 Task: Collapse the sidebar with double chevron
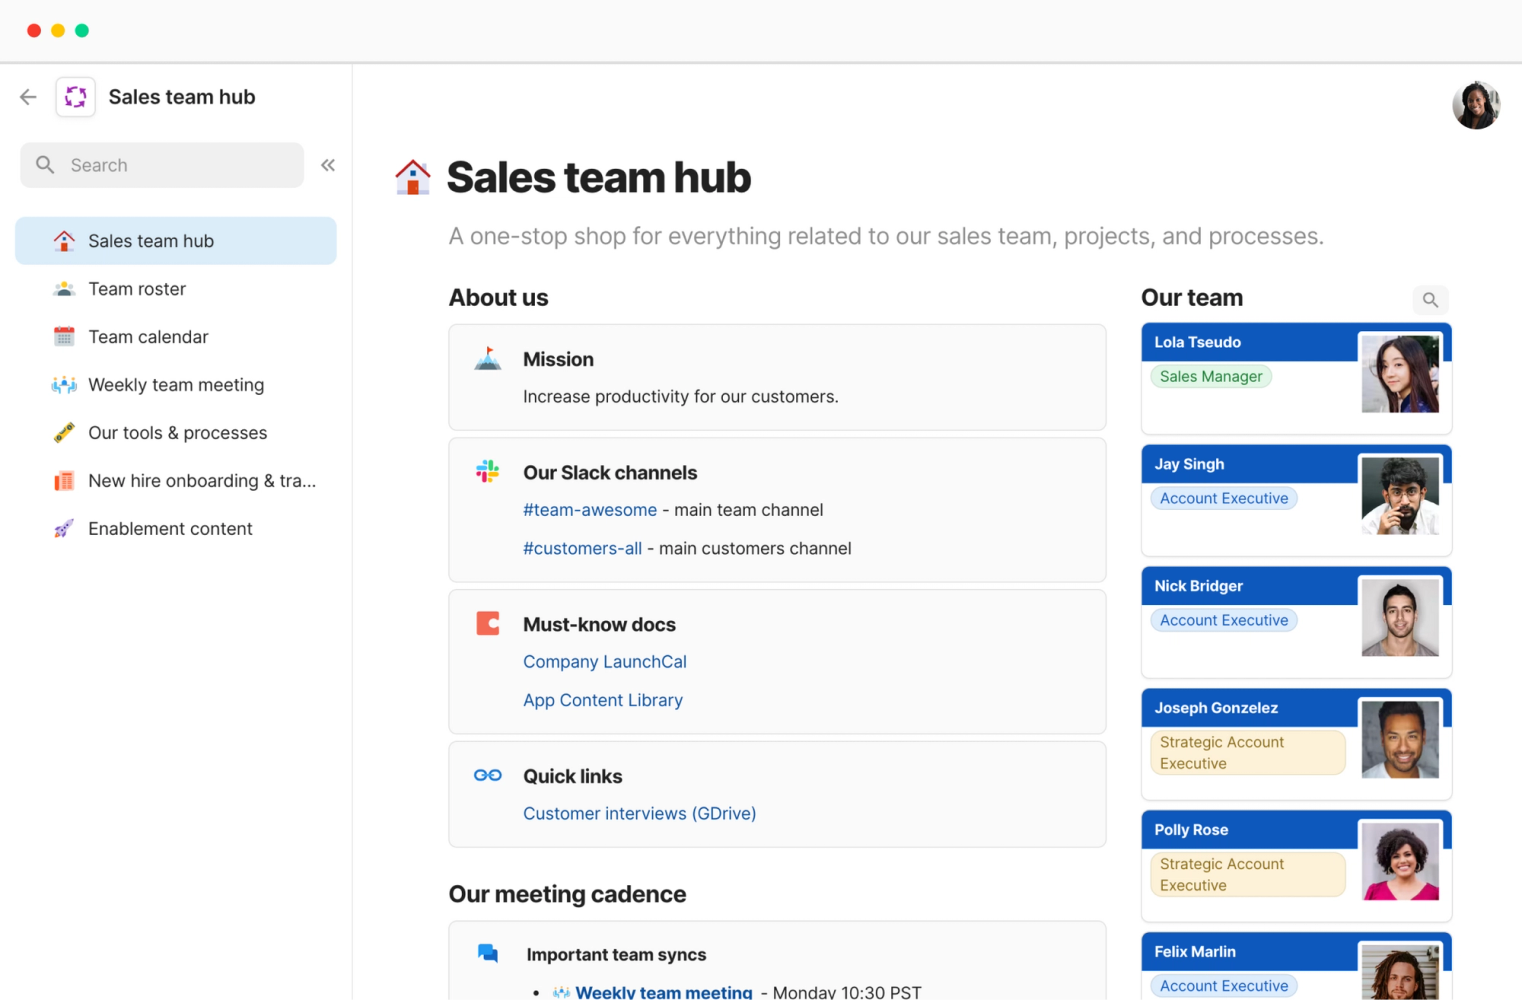click(x=328, y=165)
